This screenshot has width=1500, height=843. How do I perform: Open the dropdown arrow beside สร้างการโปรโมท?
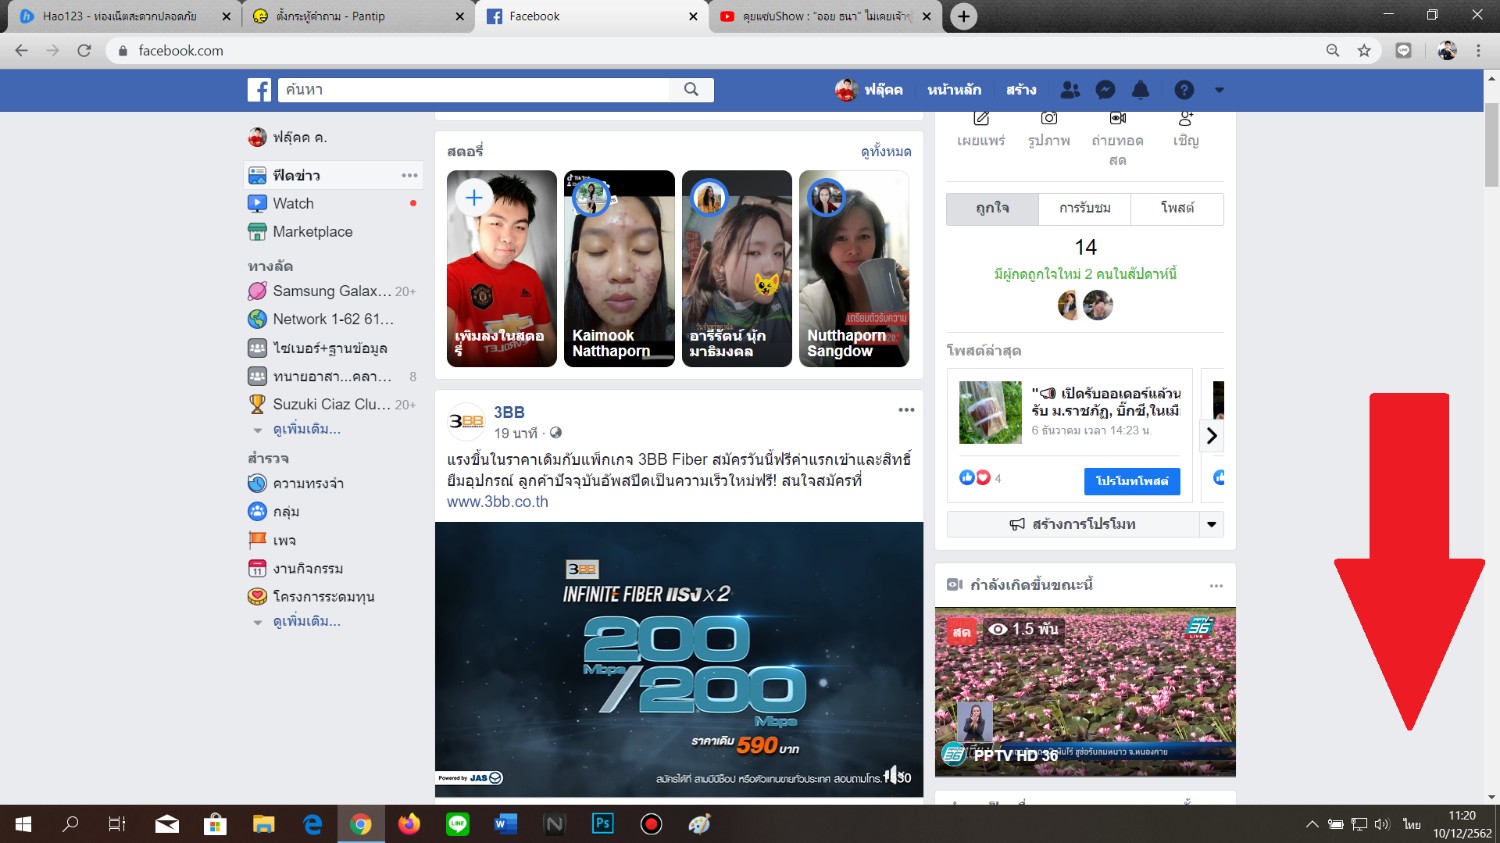click(1212, 524)
